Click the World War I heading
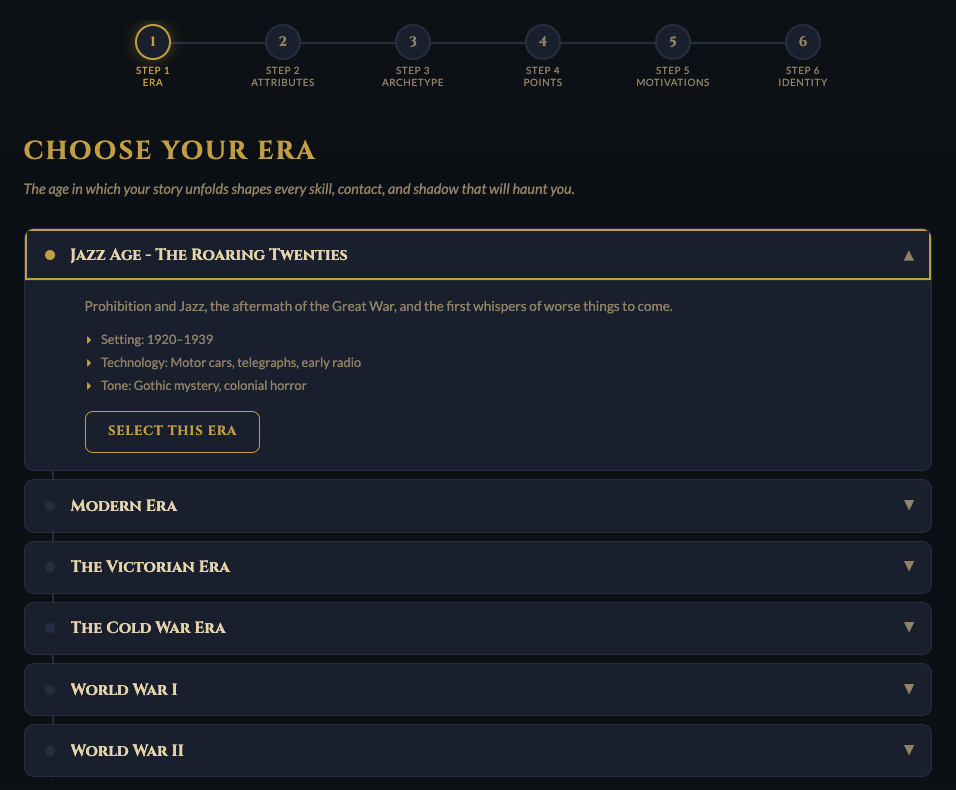The height and width of the screenshot is (790, 956). 124,690
